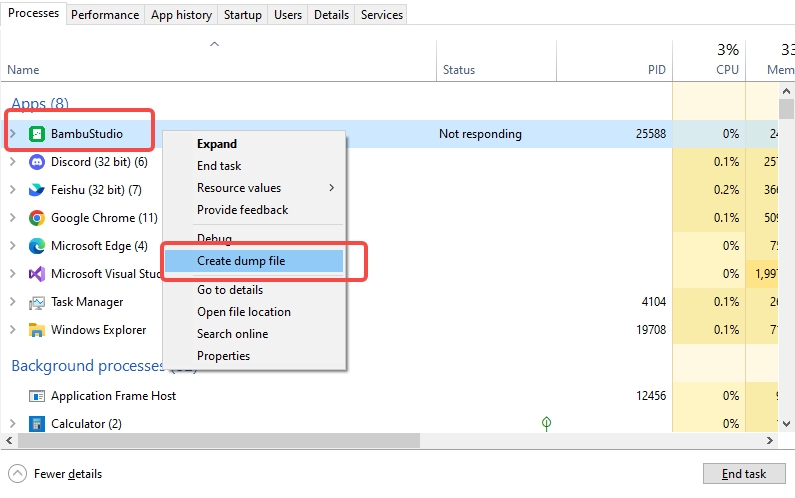795x498 pixels.
Task: Expand the Microsoft Visual Studio group
Action: tap(13, 274)
